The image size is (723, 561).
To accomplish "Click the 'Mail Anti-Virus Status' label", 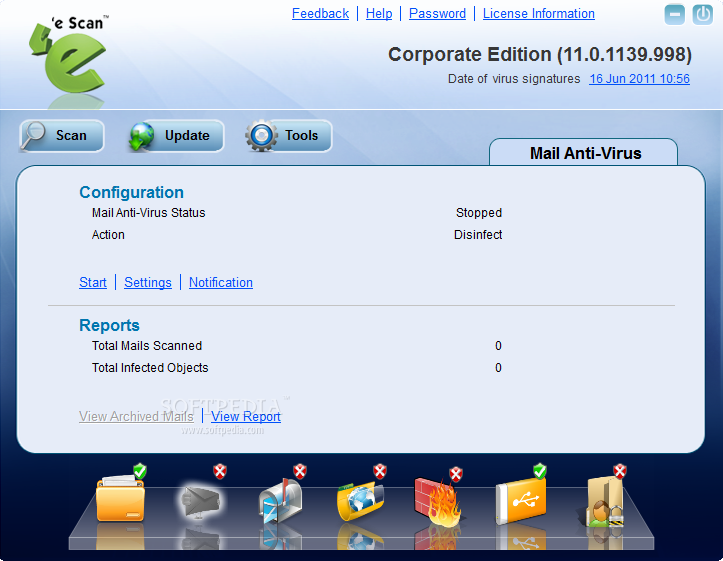I will coord(148,213).
